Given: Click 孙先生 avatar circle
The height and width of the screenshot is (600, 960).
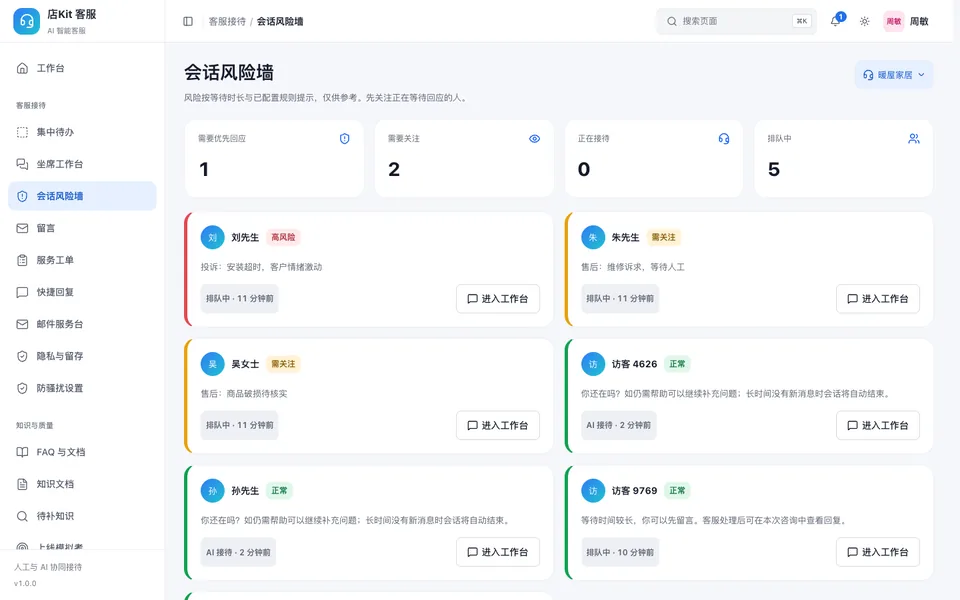Looking at the screenshot, I should 212,491.
